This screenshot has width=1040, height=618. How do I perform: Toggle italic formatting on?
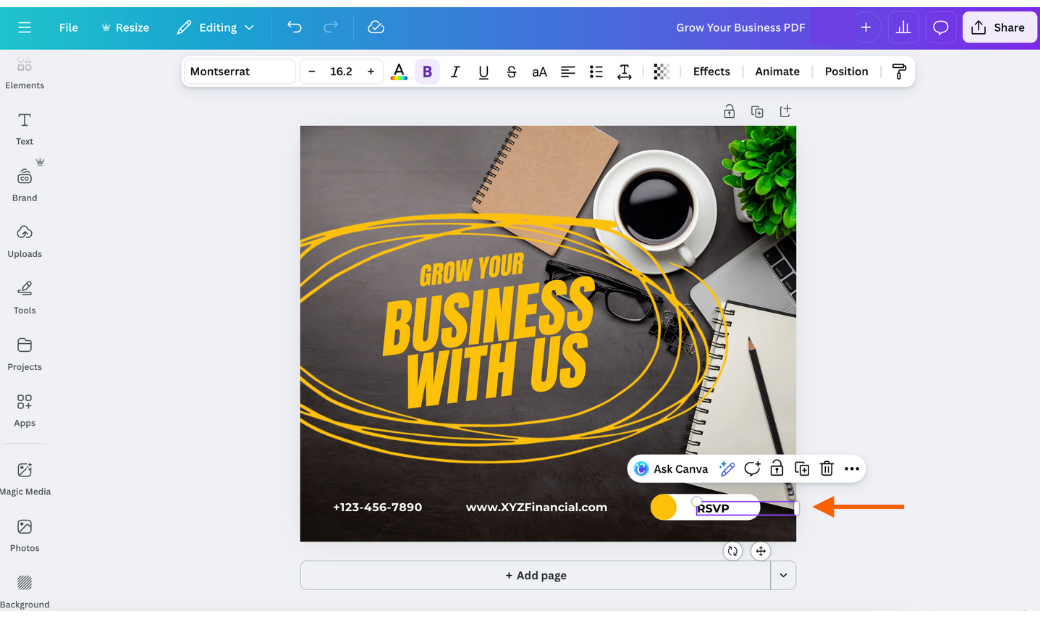click(455, 71)
